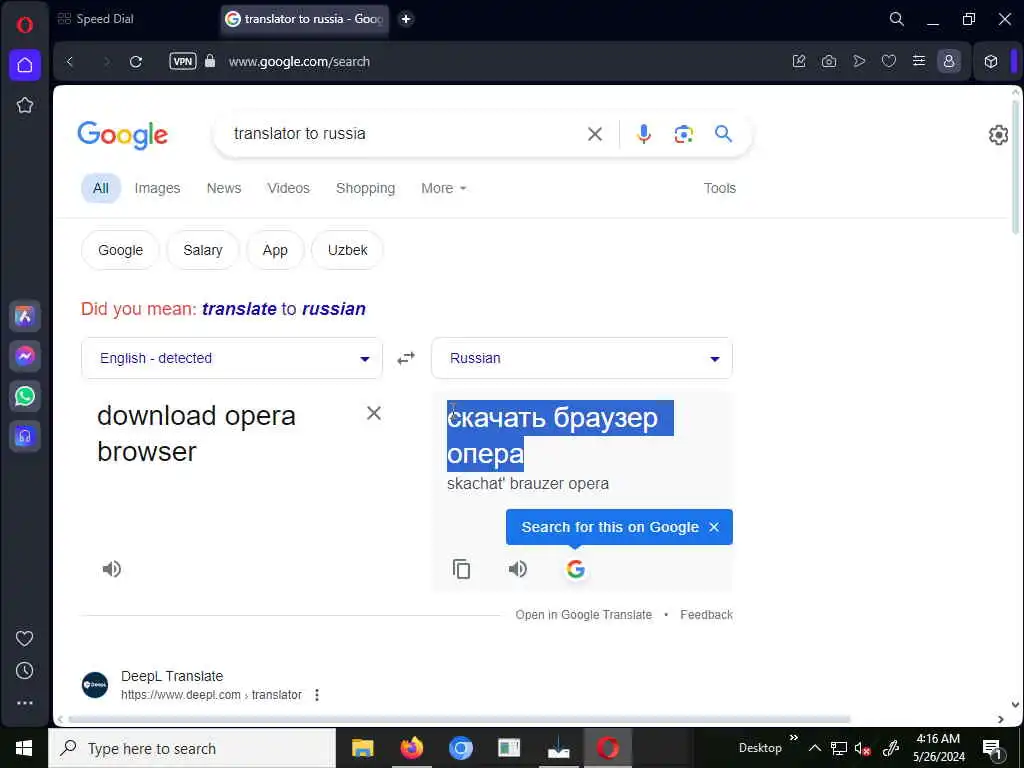The image size is (1024, 768).
Task: Switch to Images results tab
Action: click(157, 188)
